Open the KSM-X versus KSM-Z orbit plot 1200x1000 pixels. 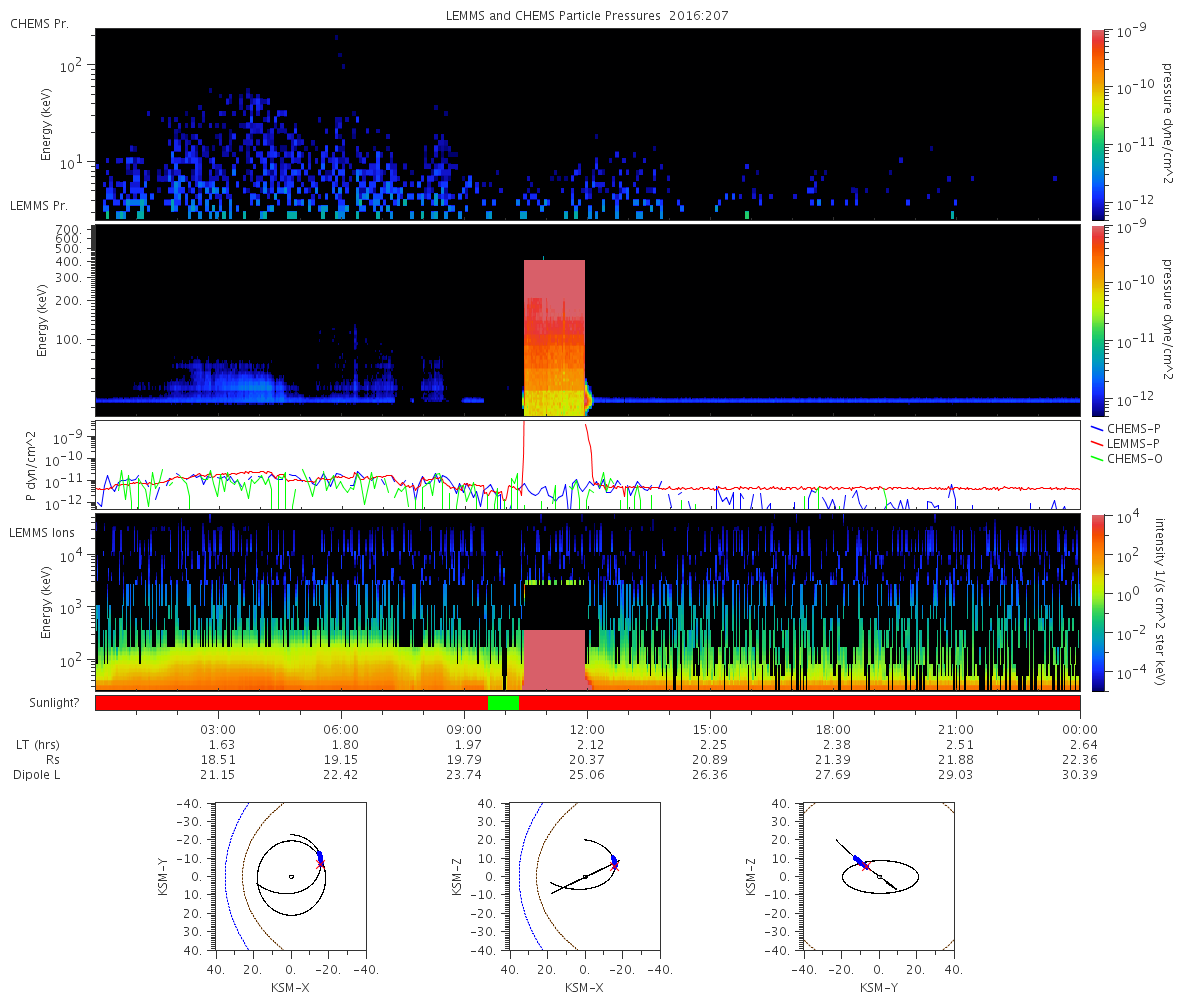[584, 875]
